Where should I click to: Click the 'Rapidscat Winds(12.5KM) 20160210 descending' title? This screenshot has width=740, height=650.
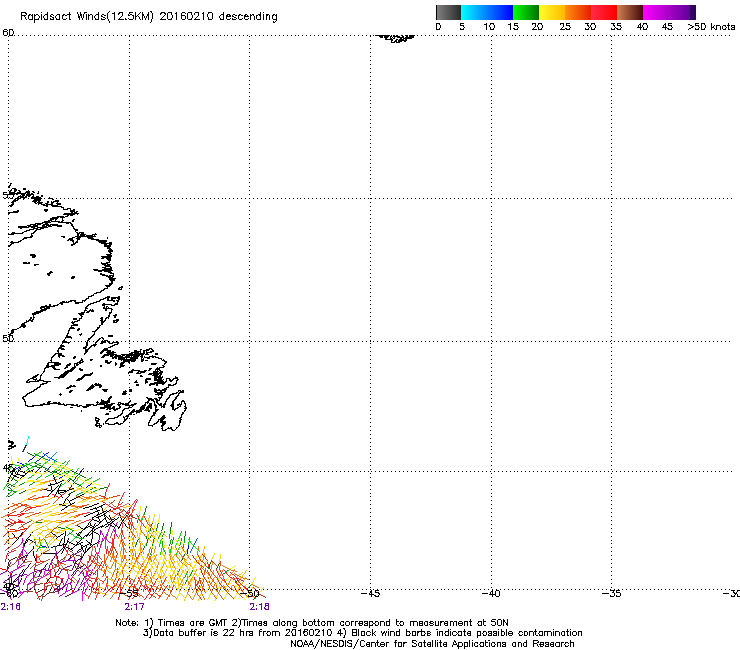pos(149,17)
